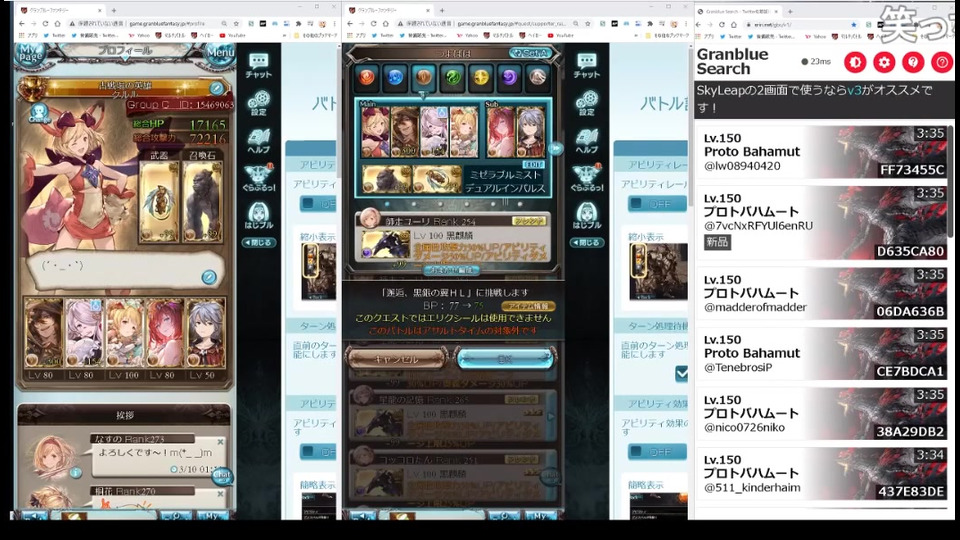
Task: Collapse left sidebar with 閉じる button
Action: pos(258,242)
